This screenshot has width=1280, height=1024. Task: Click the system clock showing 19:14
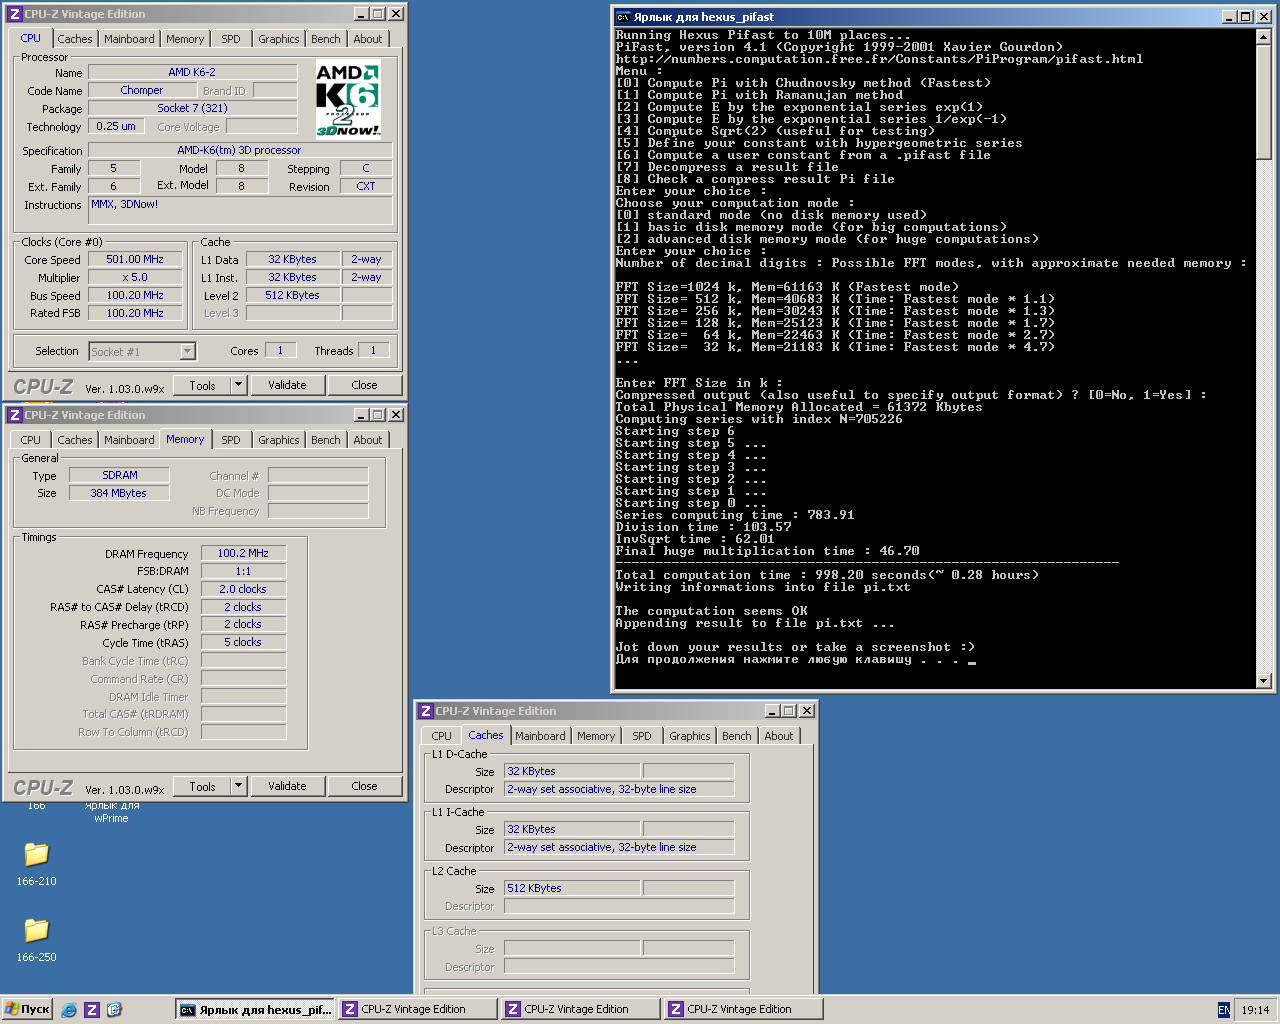[x=1255, y=1010]
